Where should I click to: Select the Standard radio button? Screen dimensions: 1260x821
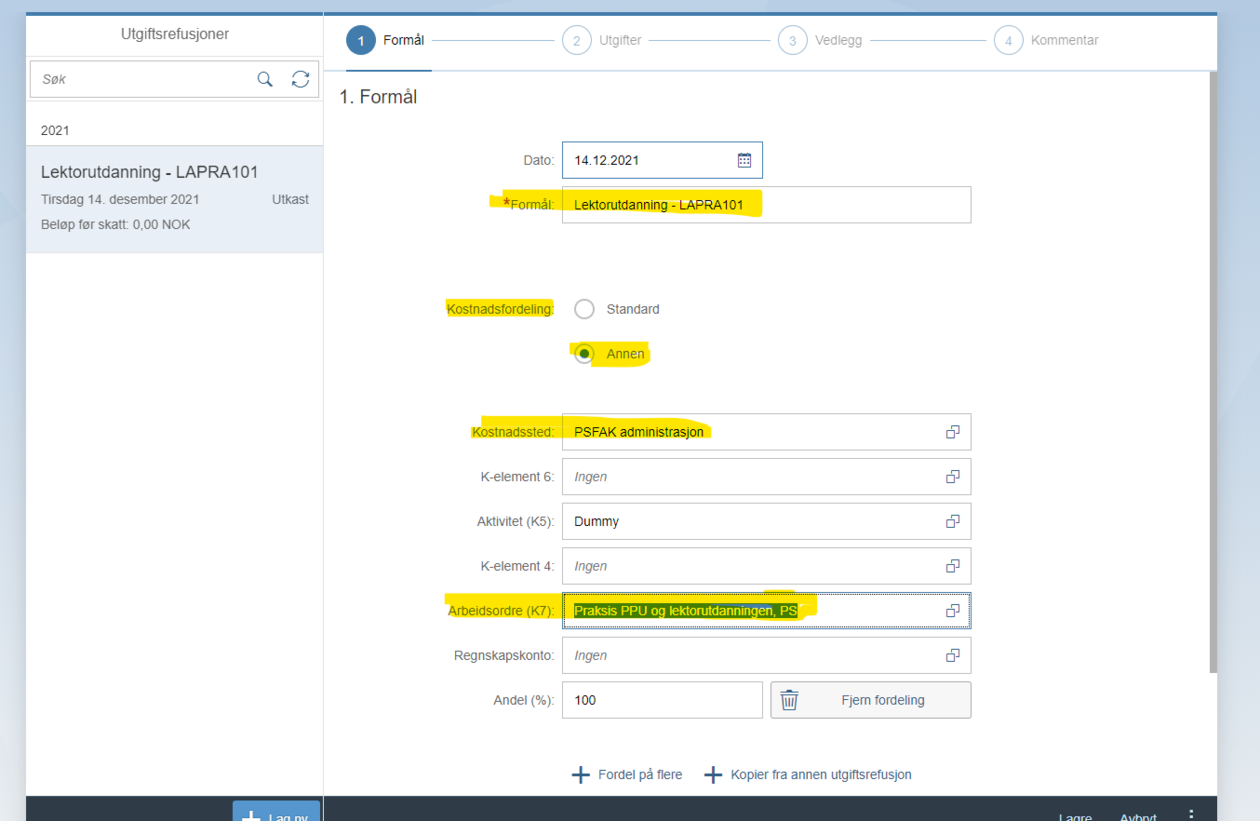584,309
